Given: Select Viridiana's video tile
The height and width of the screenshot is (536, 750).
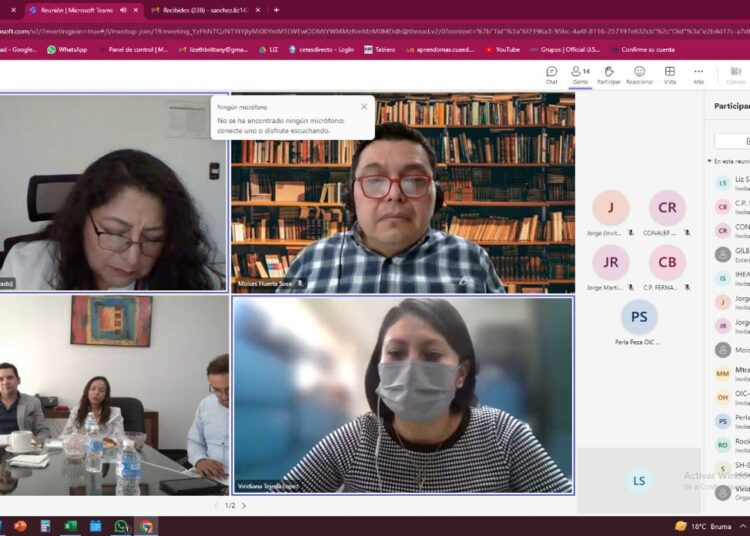Looking at the screenshot, I should pyautogui.click(x=403, y=395).
